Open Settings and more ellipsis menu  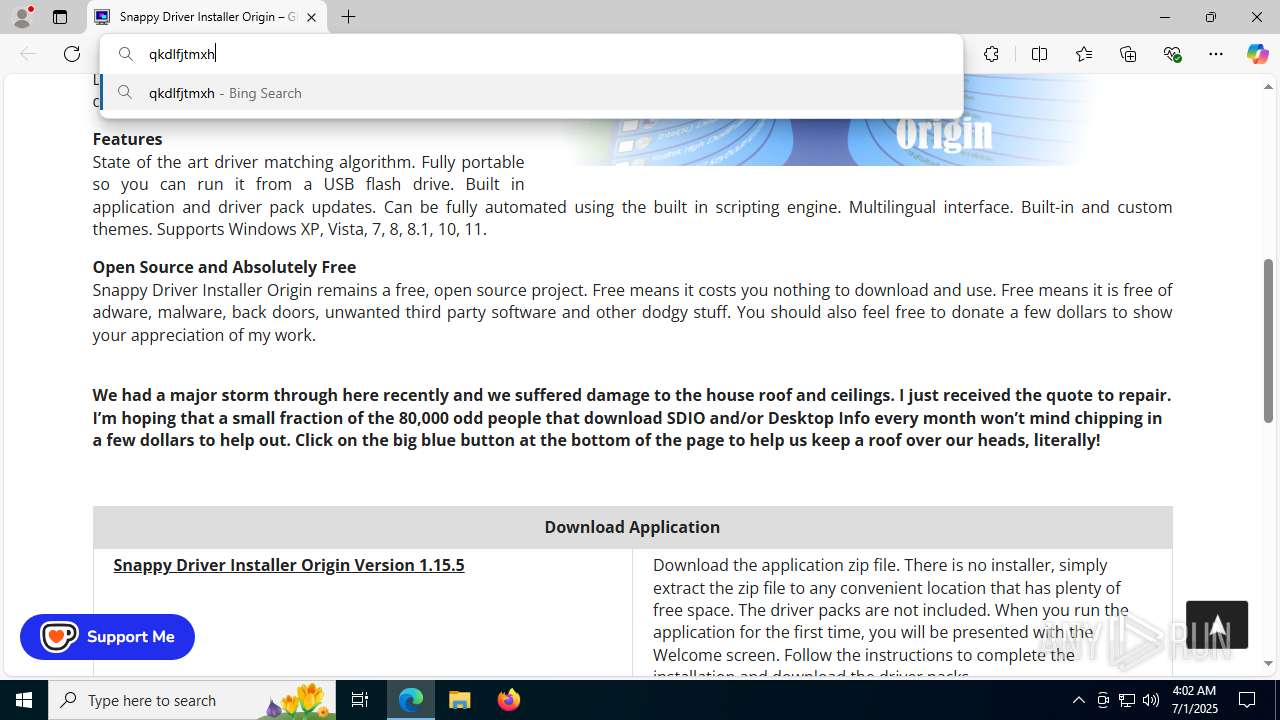click(1216, 54)
